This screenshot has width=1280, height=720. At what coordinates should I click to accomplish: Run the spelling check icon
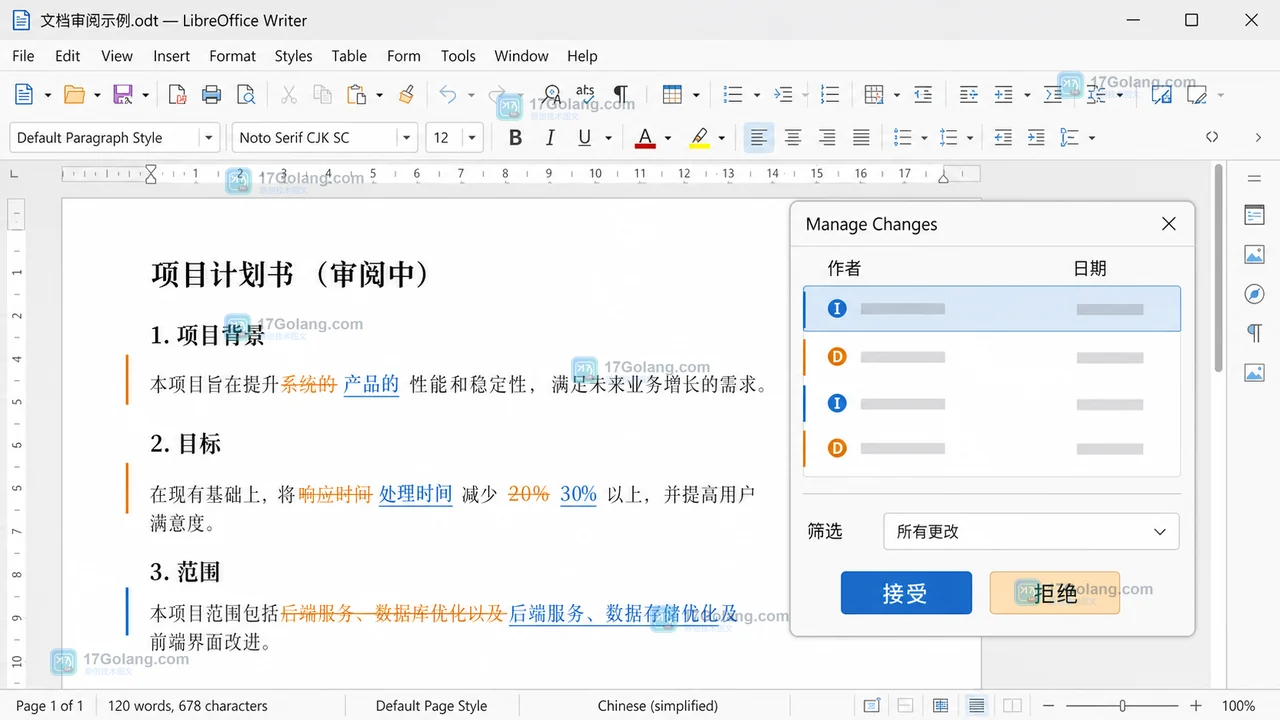[x=586, y=95]
